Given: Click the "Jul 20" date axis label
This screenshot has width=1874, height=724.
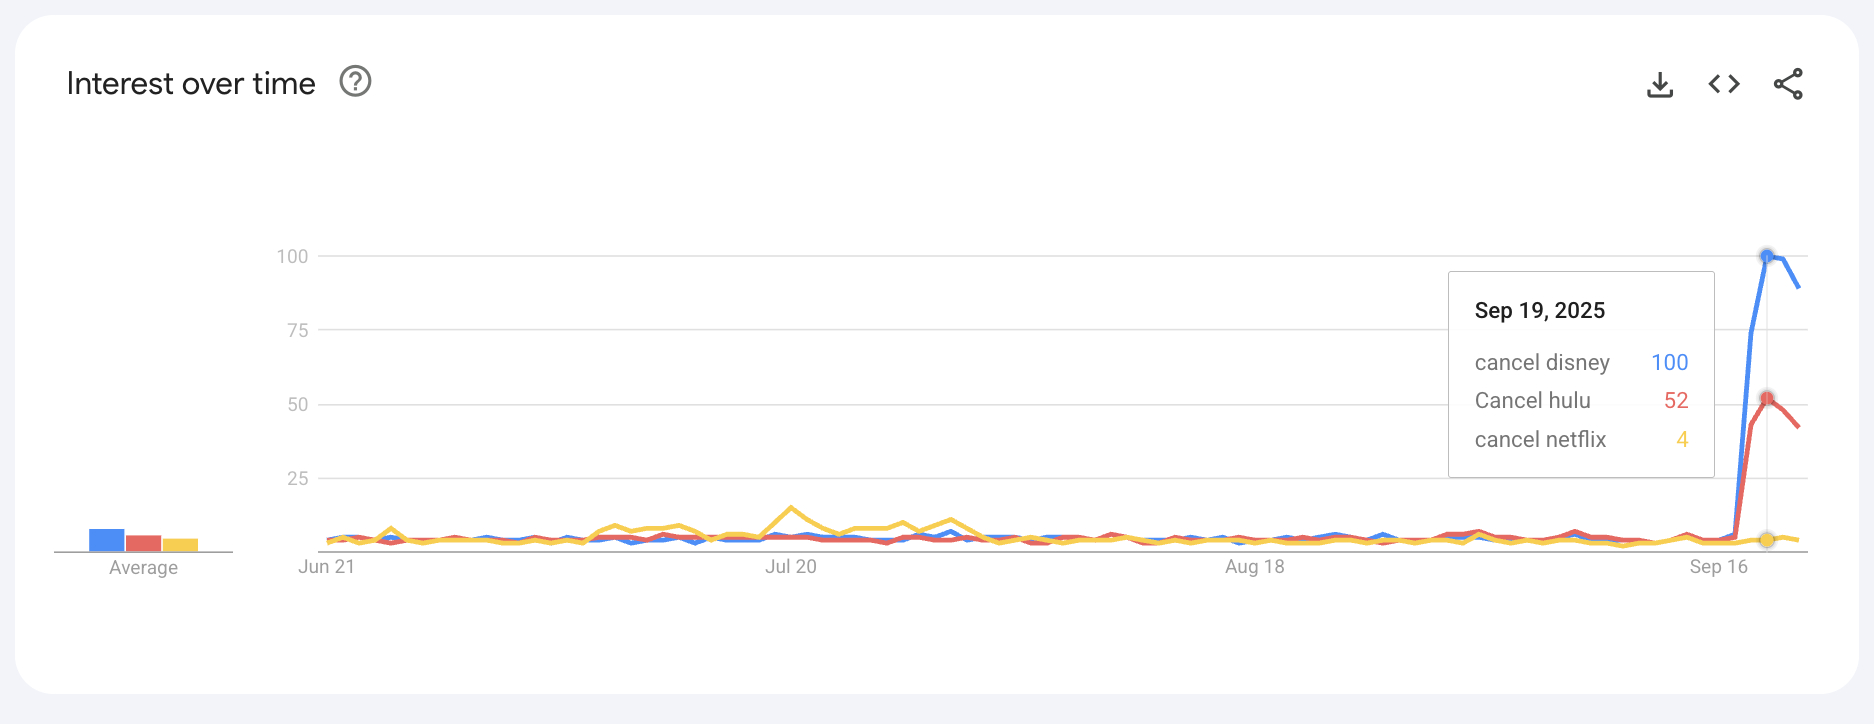Looking at the screenshot, I should coord(791,567).
